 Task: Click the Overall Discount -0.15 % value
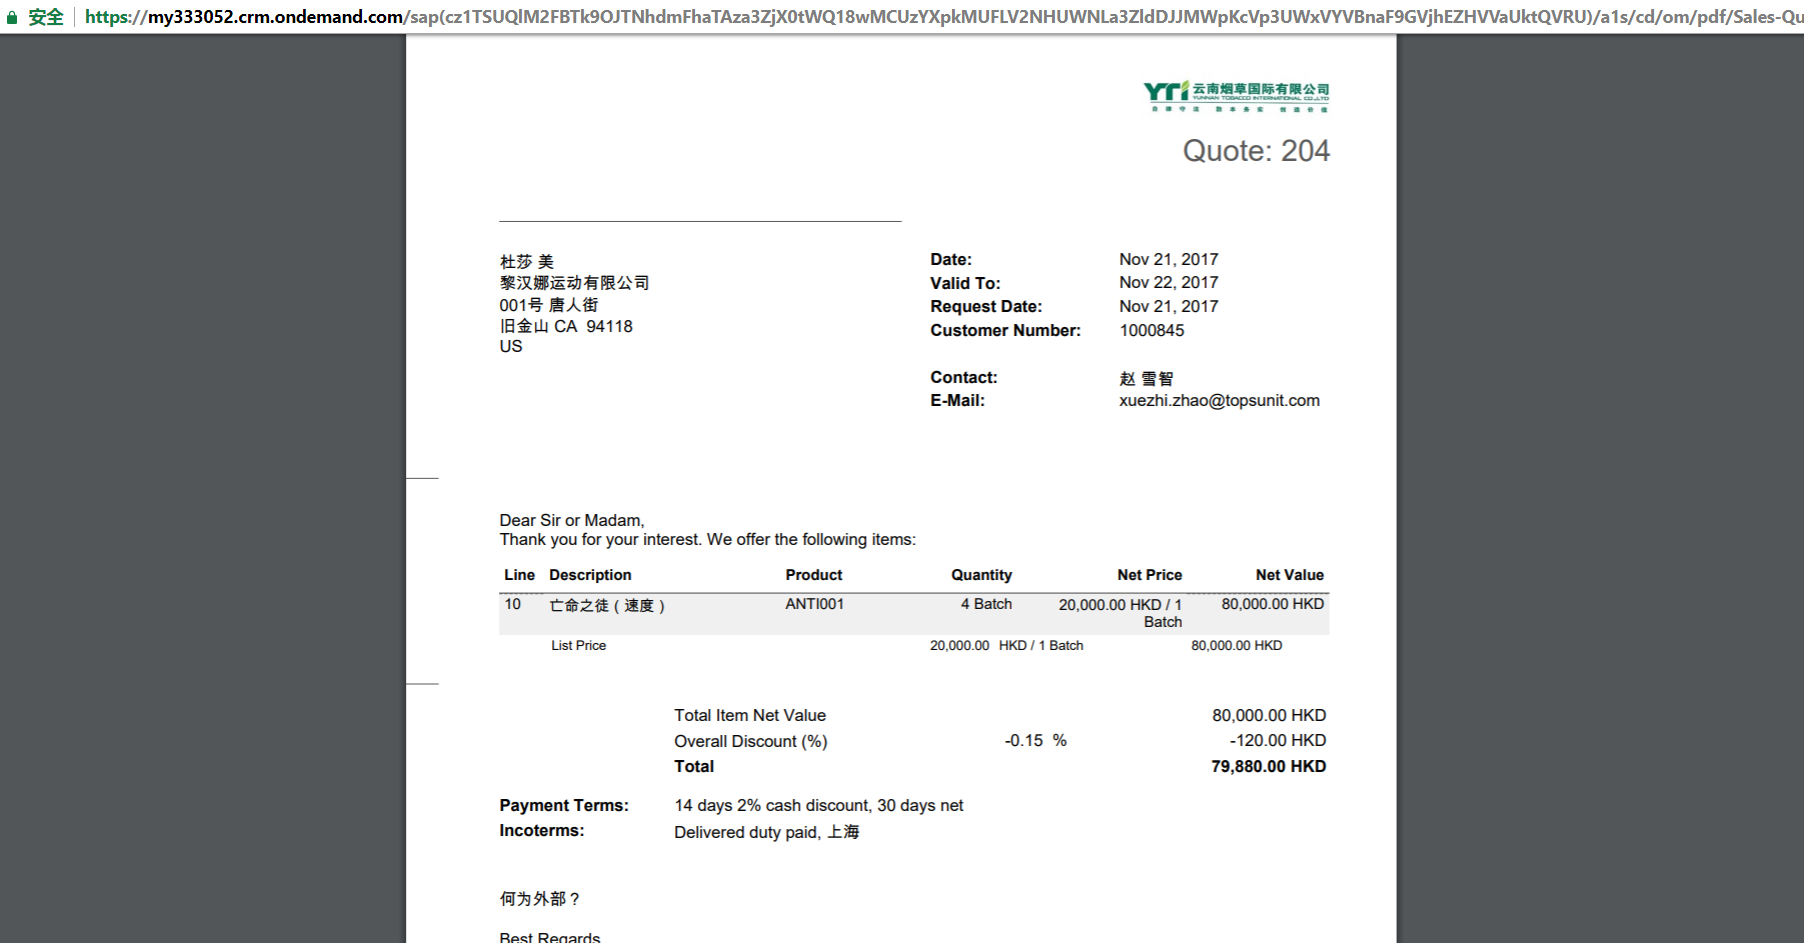[1035, 741]
